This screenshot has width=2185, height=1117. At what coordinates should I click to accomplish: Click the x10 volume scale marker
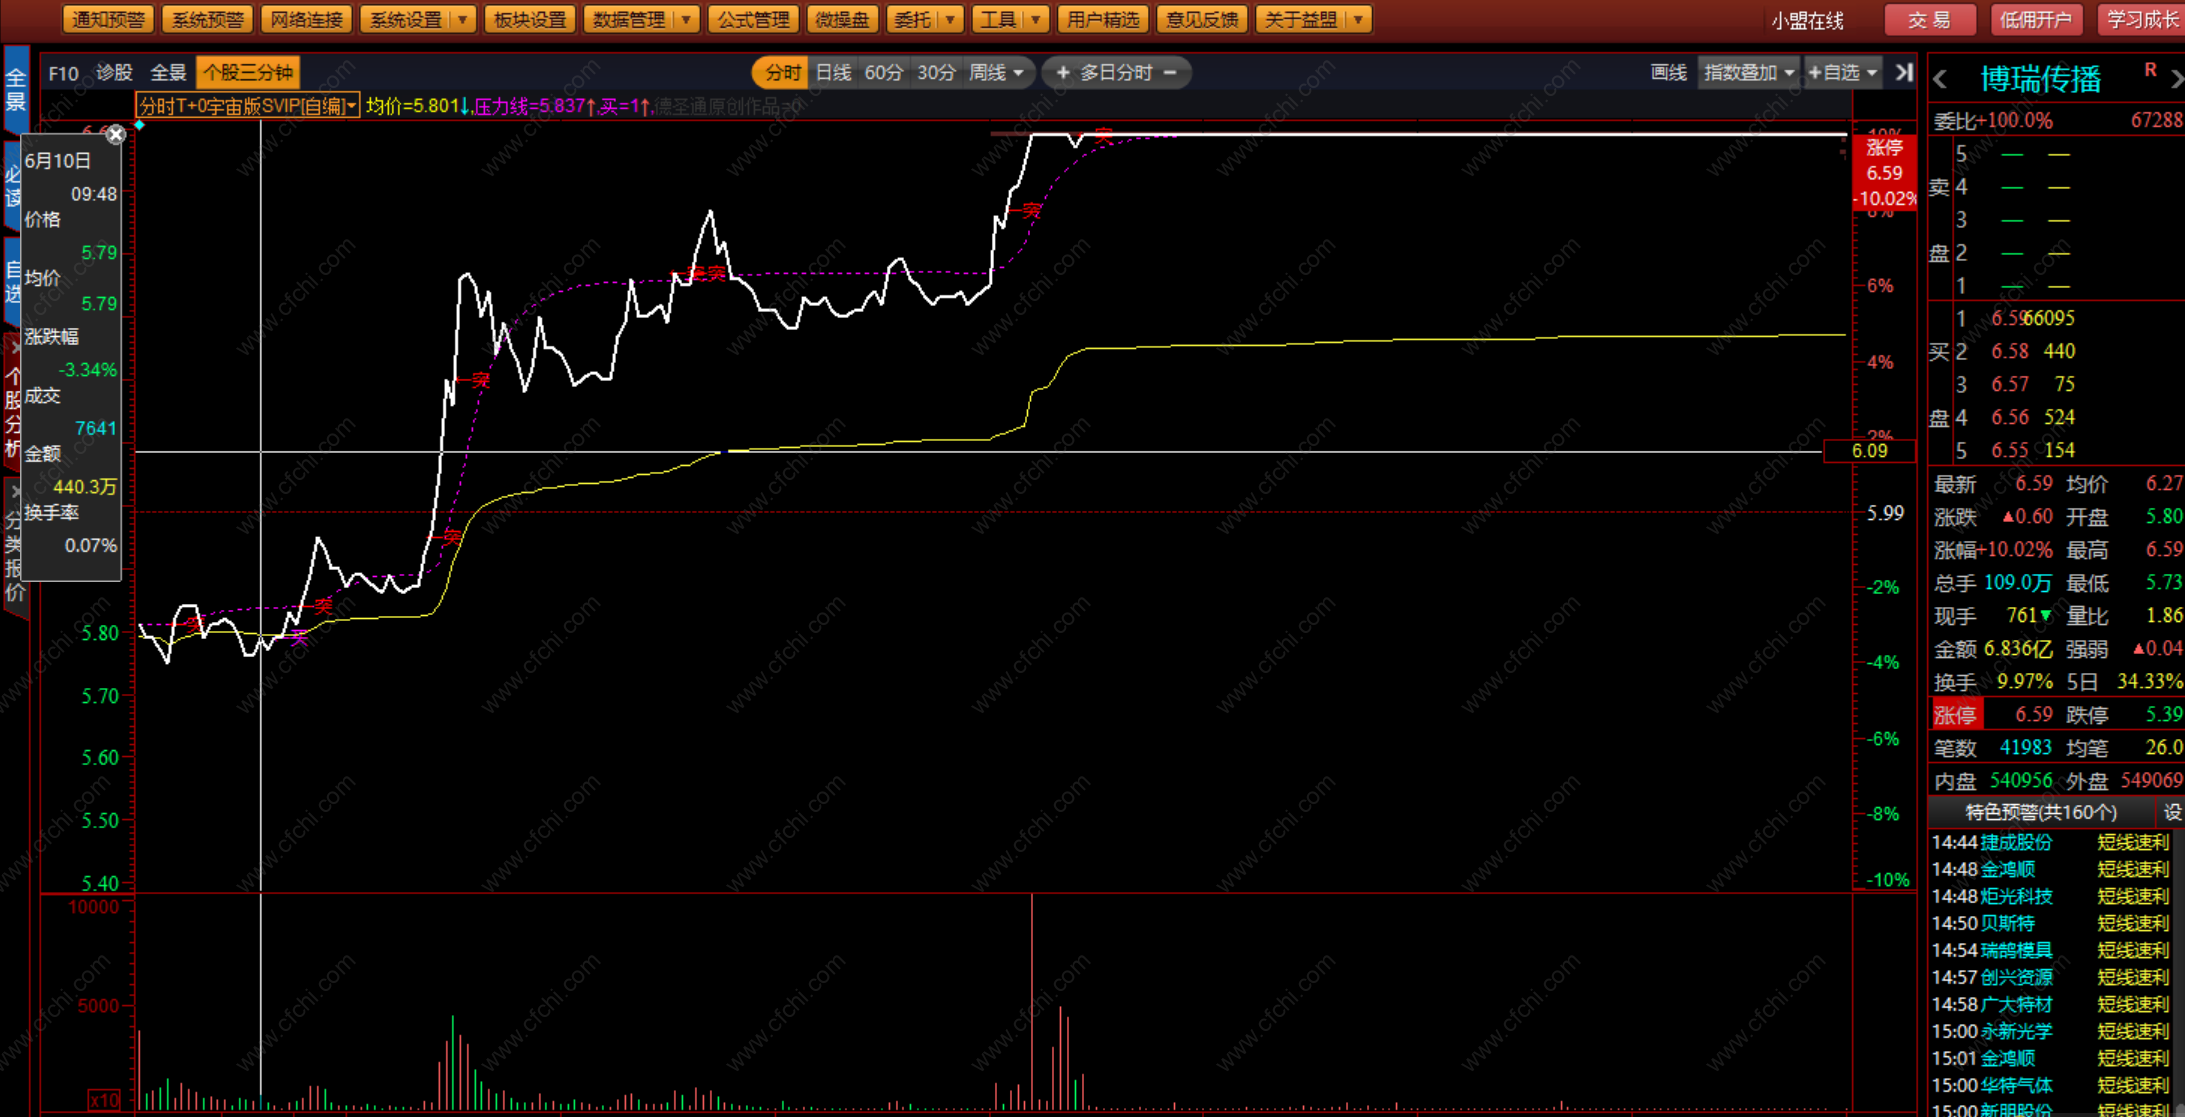click(x=104, y=1100)
